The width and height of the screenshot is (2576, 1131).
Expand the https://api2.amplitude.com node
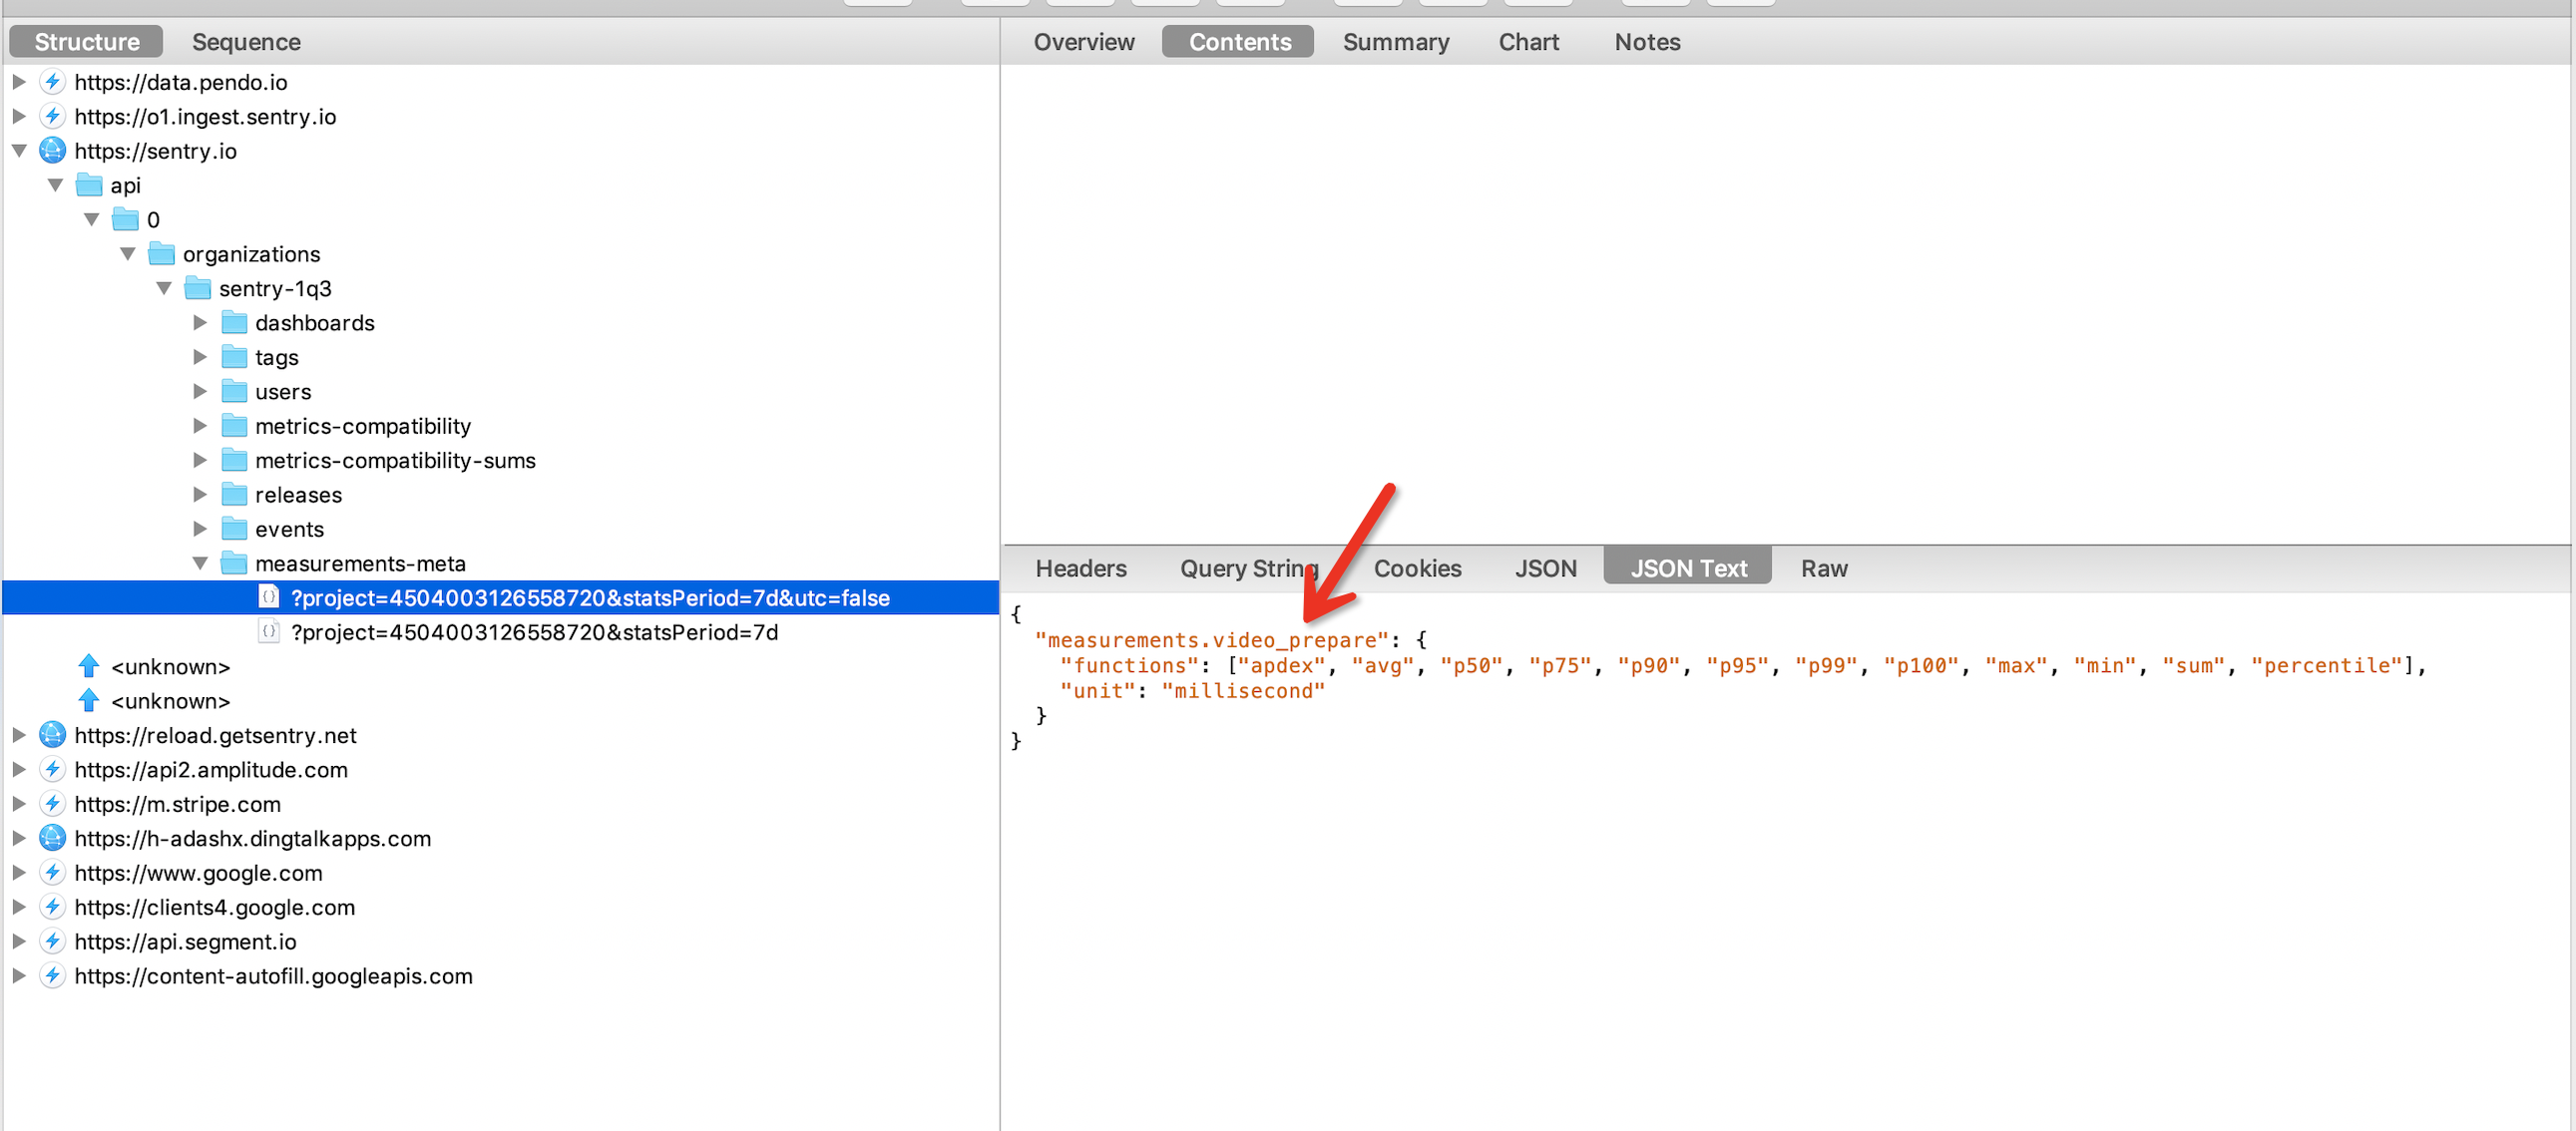(x=19, y=769)
